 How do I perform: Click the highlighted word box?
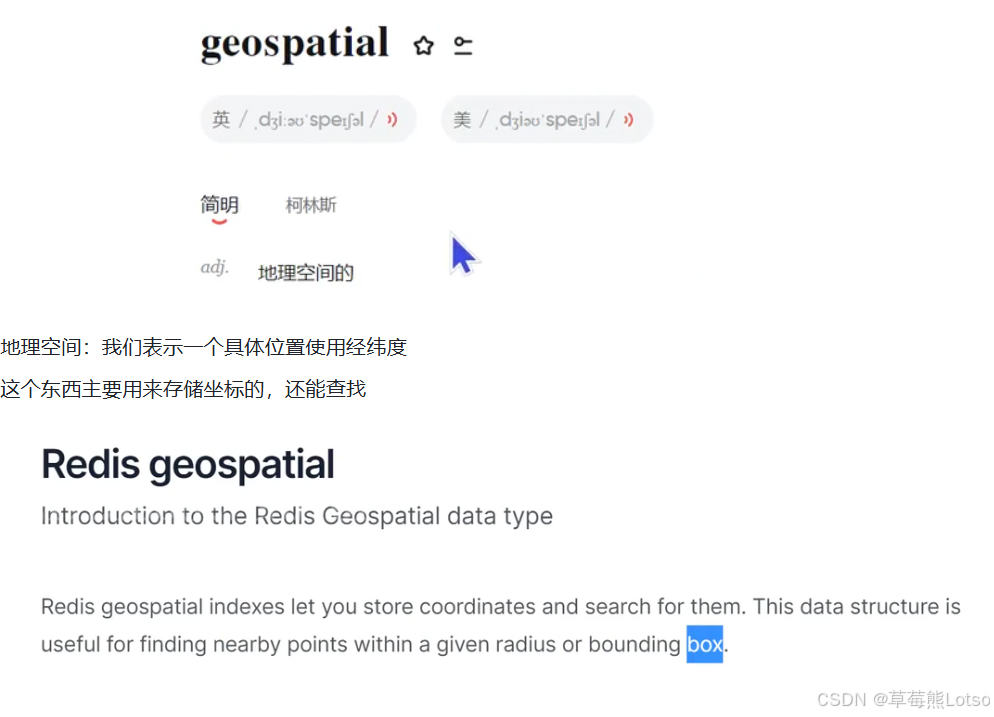pyautogui.click(x=704, y=644)
